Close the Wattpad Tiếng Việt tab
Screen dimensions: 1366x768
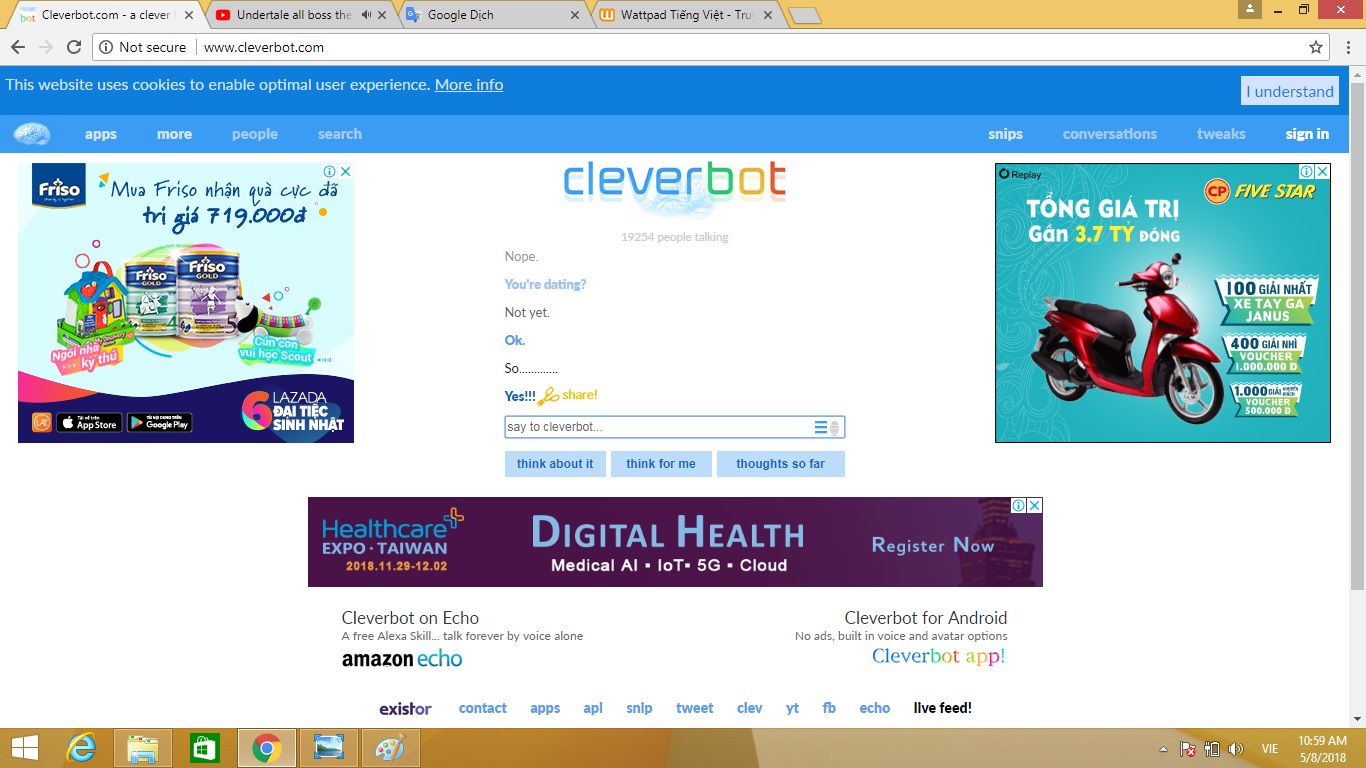(x=768, y=15)
